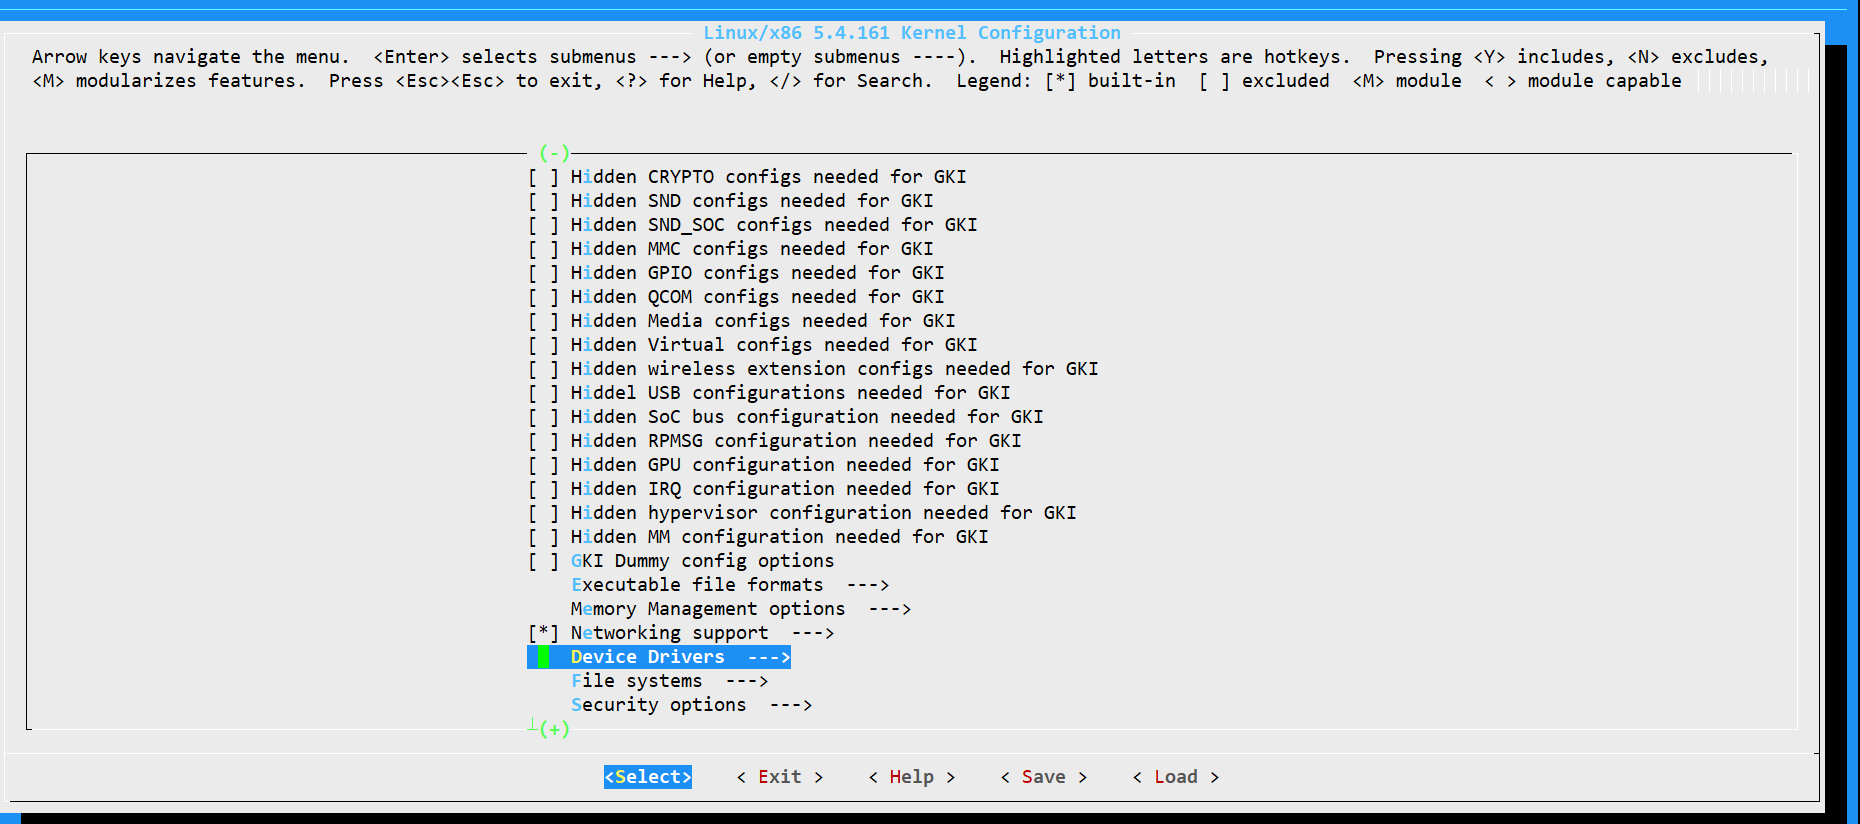The height and width of the screenshot is (824, 1860).
Task: Toggle Hidden GPU configuration checkbox
Action: click(x=543, y=465)
